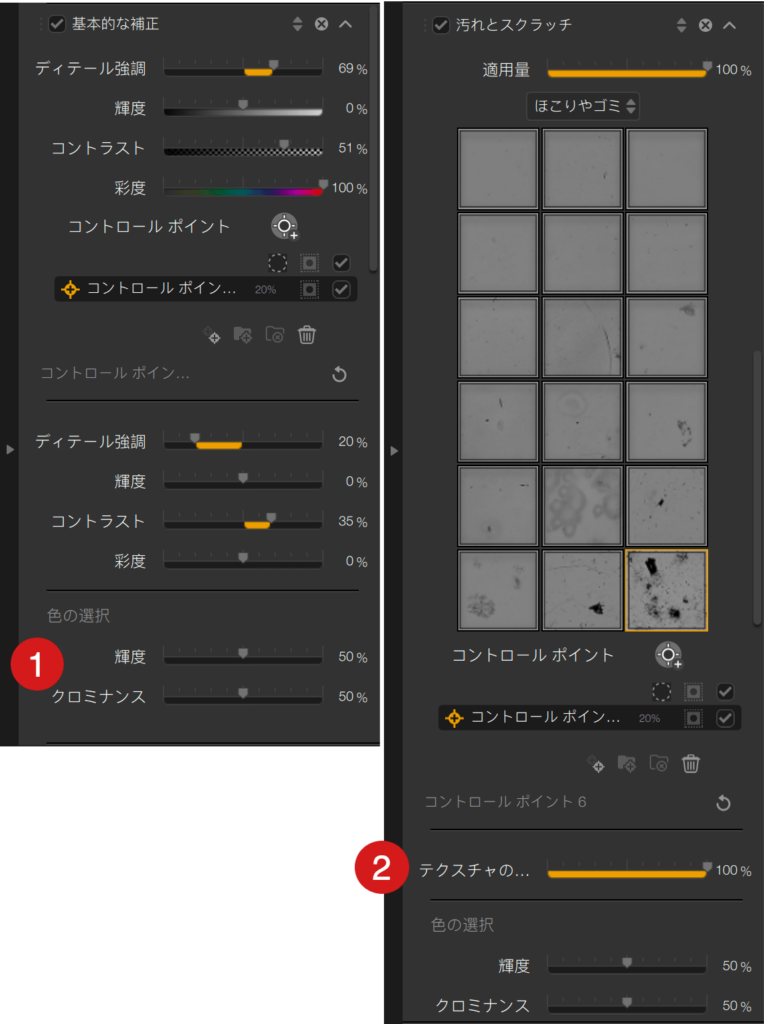This screenshot has width=764, height=1024.
Task: Toggle mask display icon in left control point row
Action: 310,289
